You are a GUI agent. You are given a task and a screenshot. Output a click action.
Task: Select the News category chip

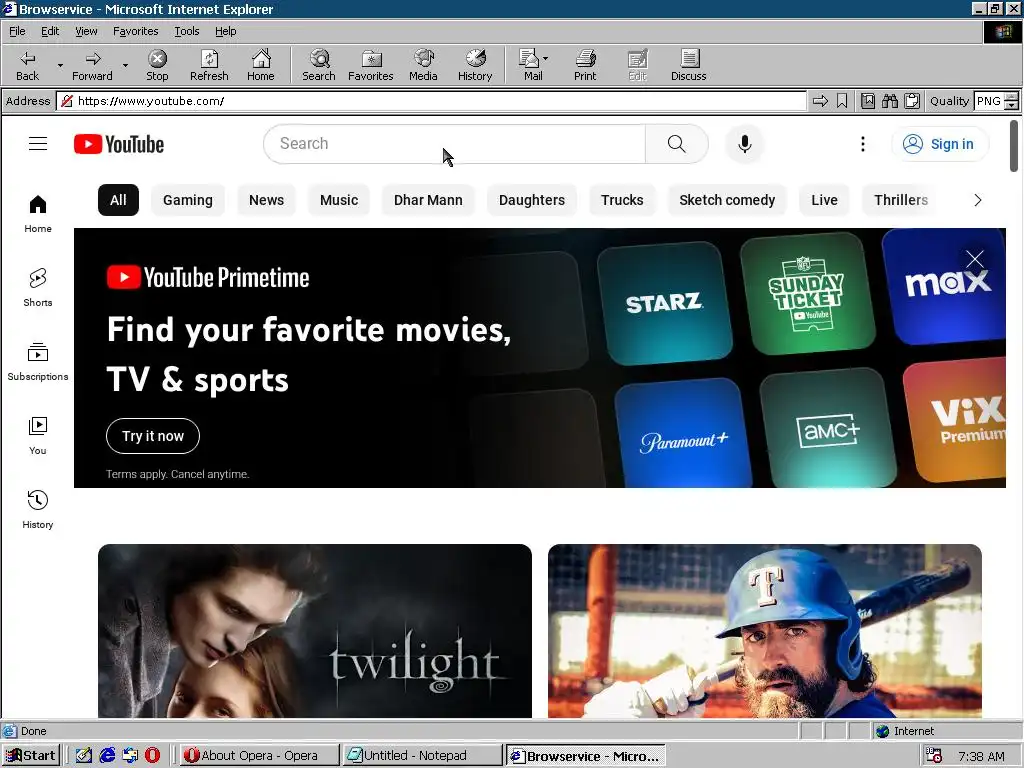(x=266, y=200)
